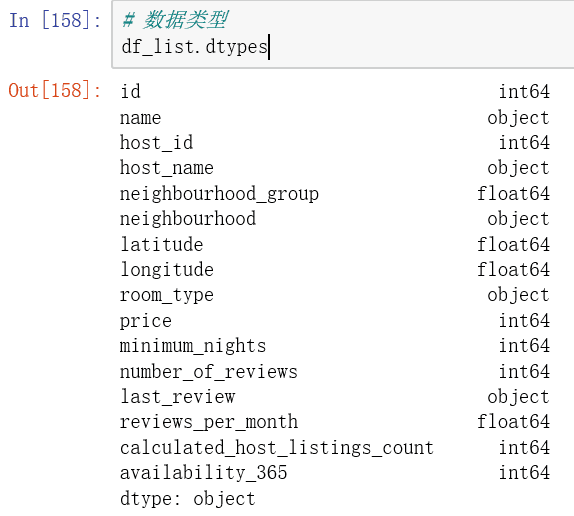Select the 'calculated_host_listings_count' row label
This screenshot has width=574, height=516.
point(277,448)
